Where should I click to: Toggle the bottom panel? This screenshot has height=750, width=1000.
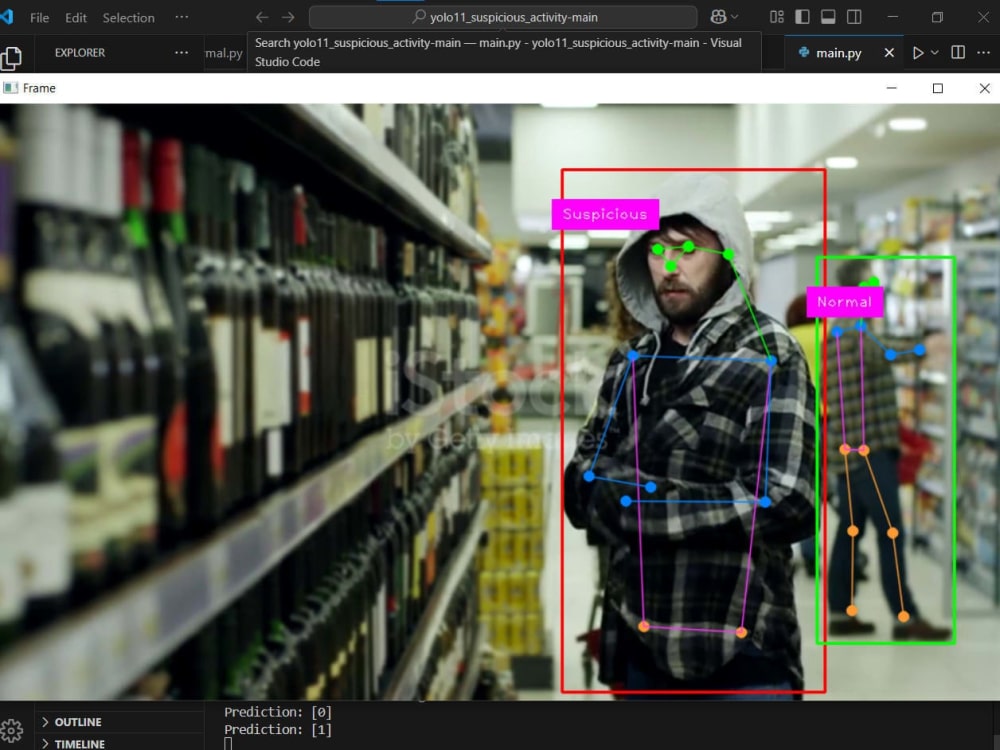click(x=828, y=17)
